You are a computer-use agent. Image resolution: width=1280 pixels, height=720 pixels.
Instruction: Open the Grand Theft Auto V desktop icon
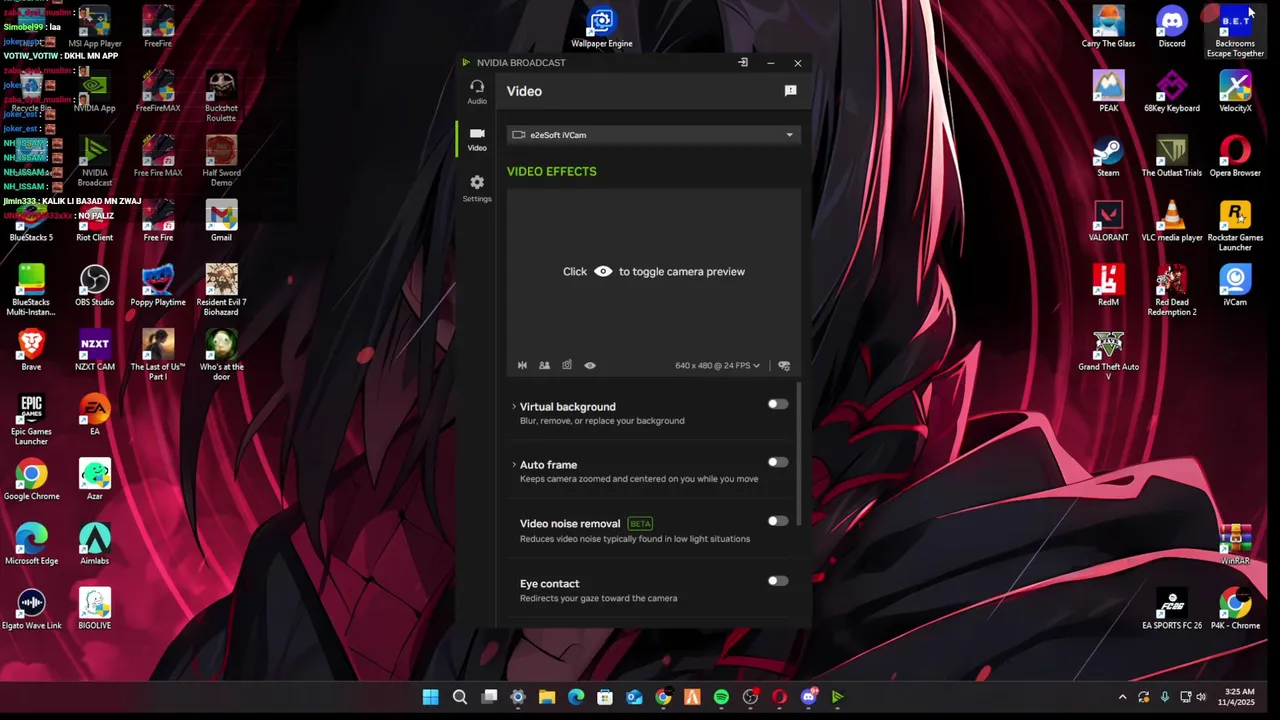point(1108,356)
